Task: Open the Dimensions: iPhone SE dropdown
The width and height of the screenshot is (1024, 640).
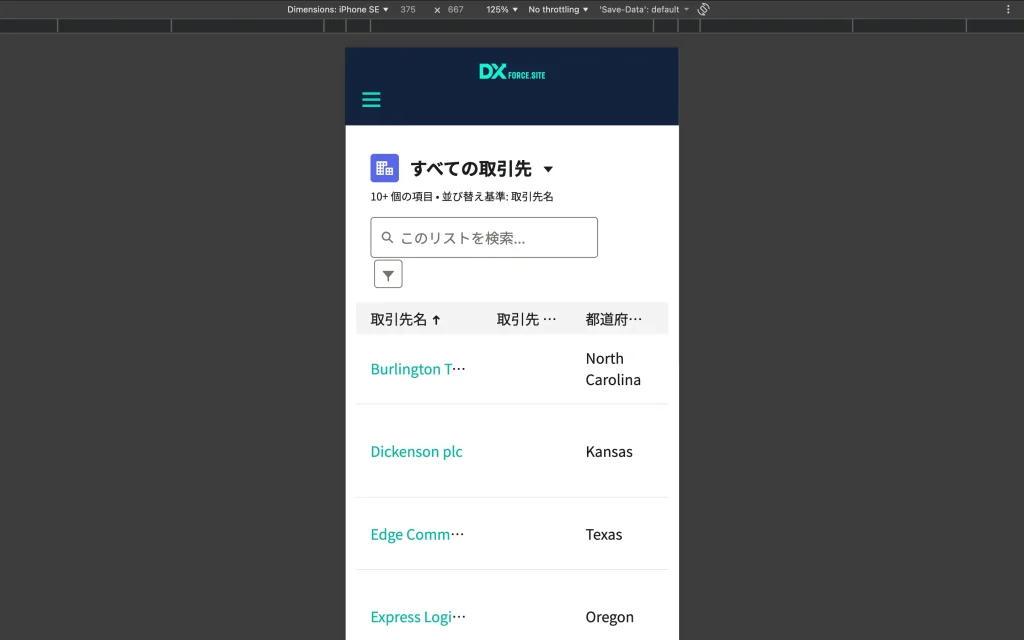Action: click(x=337, y=9)
